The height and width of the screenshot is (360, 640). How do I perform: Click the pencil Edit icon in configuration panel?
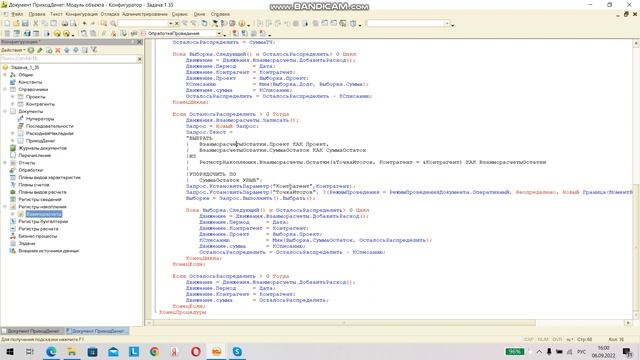40,50
